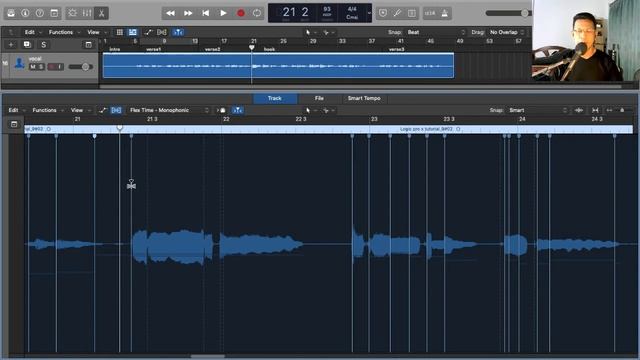The height and width of the screenshot is (360, 640).
Task: Toggle waveform vertical zoom button in editor
Action: (x=578, y=110)
